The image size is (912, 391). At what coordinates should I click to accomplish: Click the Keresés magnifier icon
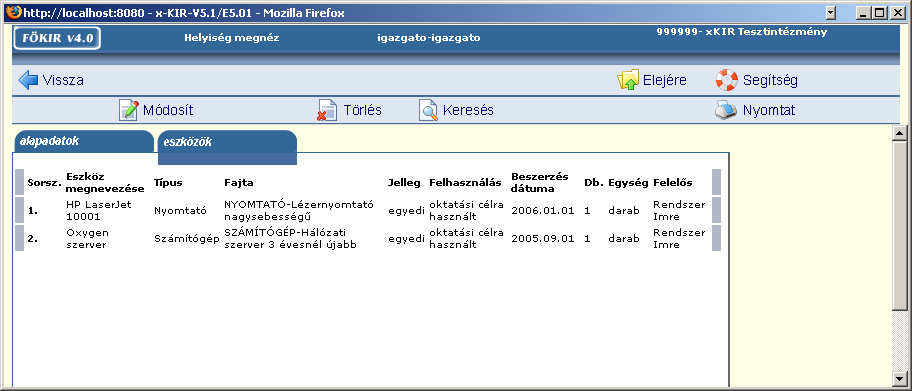pyautogui.click(x=428, y=110)
